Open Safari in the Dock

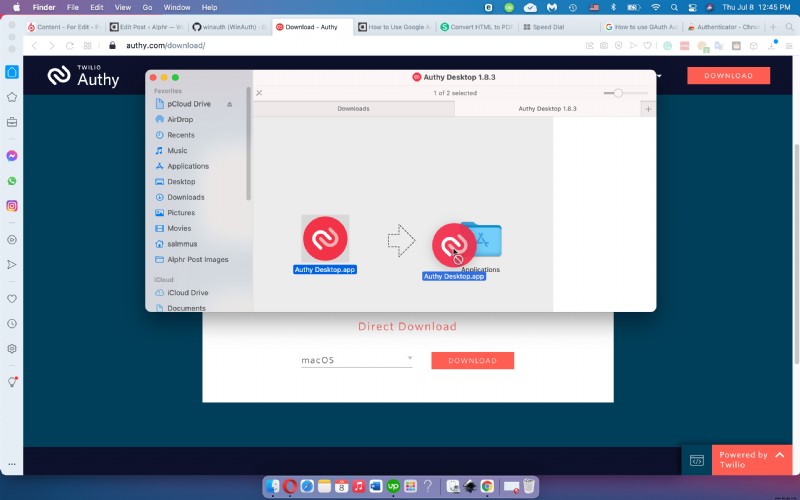point(307,486)
